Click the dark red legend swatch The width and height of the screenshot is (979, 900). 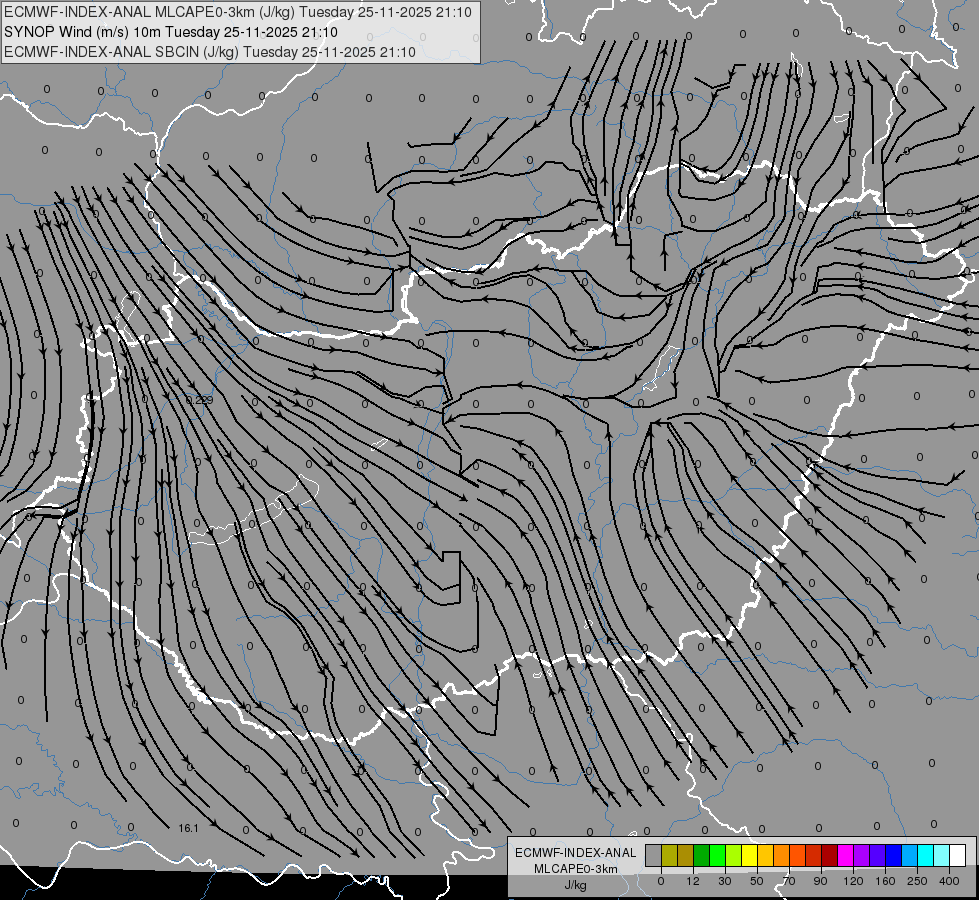(830, 855)
